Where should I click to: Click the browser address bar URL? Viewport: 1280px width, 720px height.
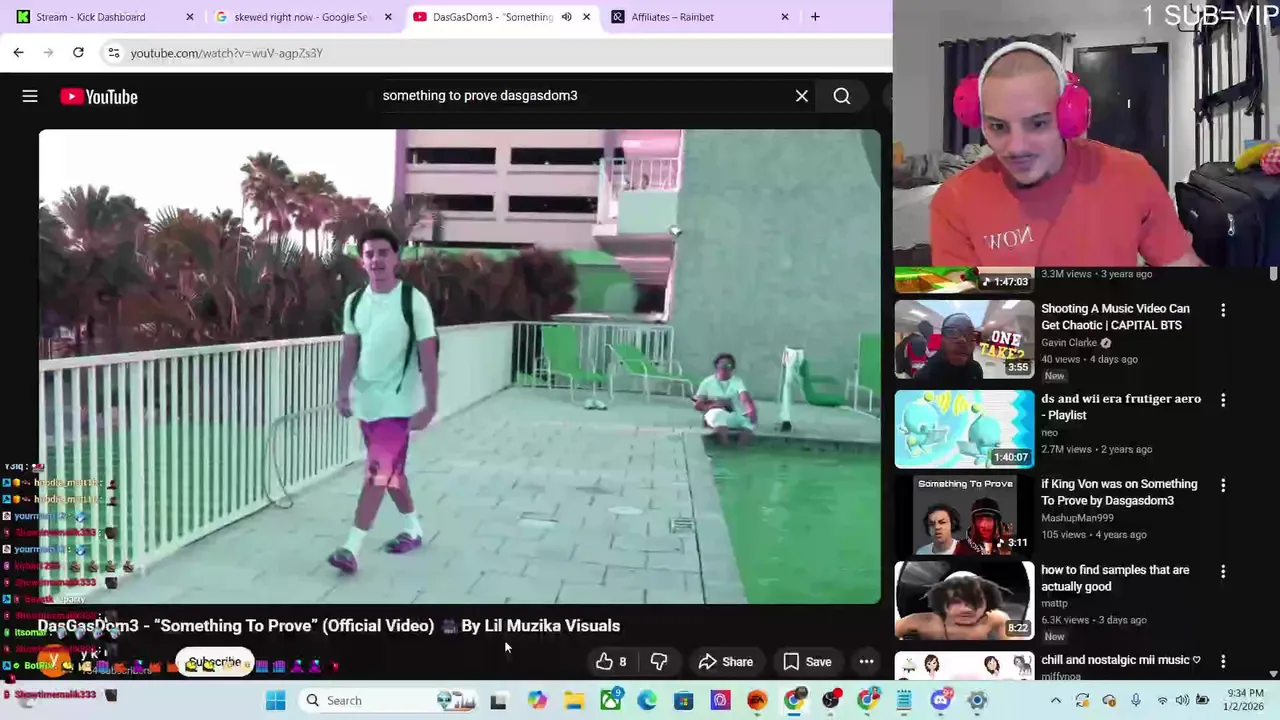(x=227, y=53)
